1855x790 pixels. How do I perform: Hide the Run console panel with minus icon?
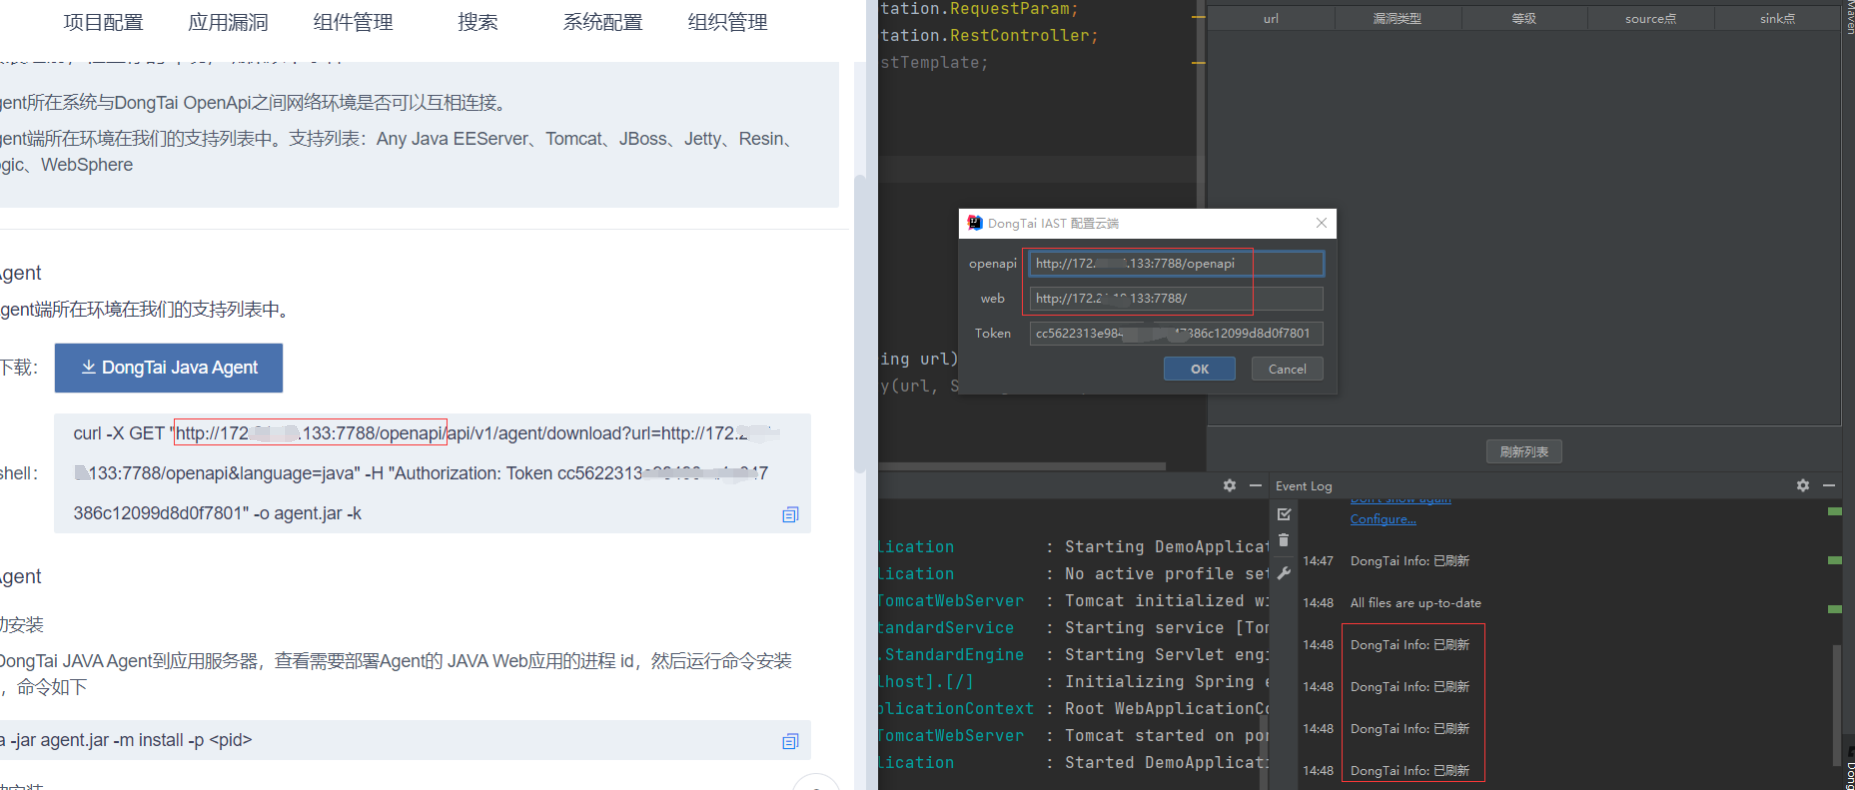pos(1256,485)
